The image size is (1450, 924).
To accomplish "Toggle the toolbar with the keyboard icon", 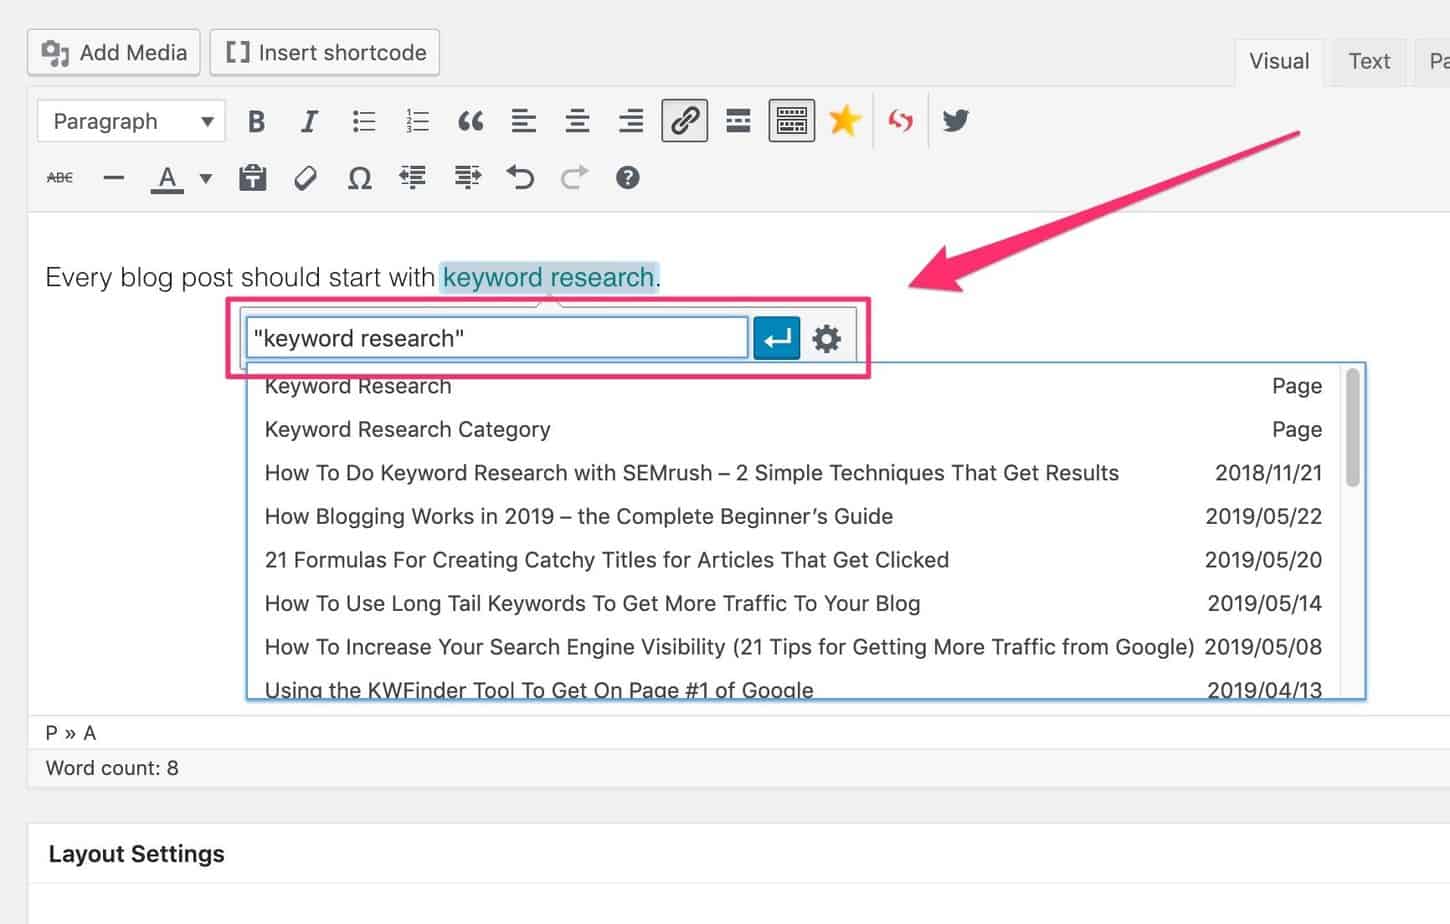I will pos(791,120).
